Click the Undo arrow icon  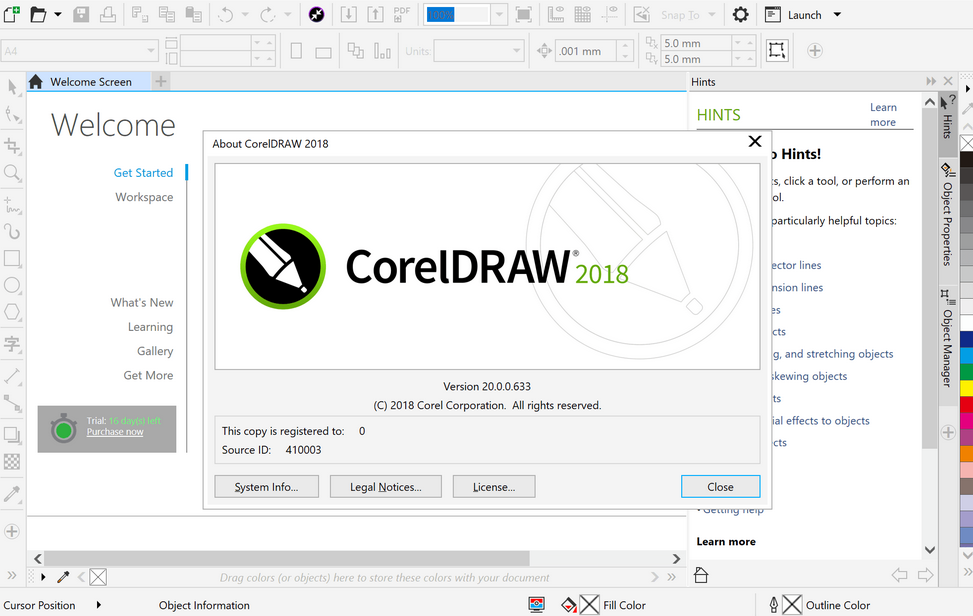[x=225, y=15]
